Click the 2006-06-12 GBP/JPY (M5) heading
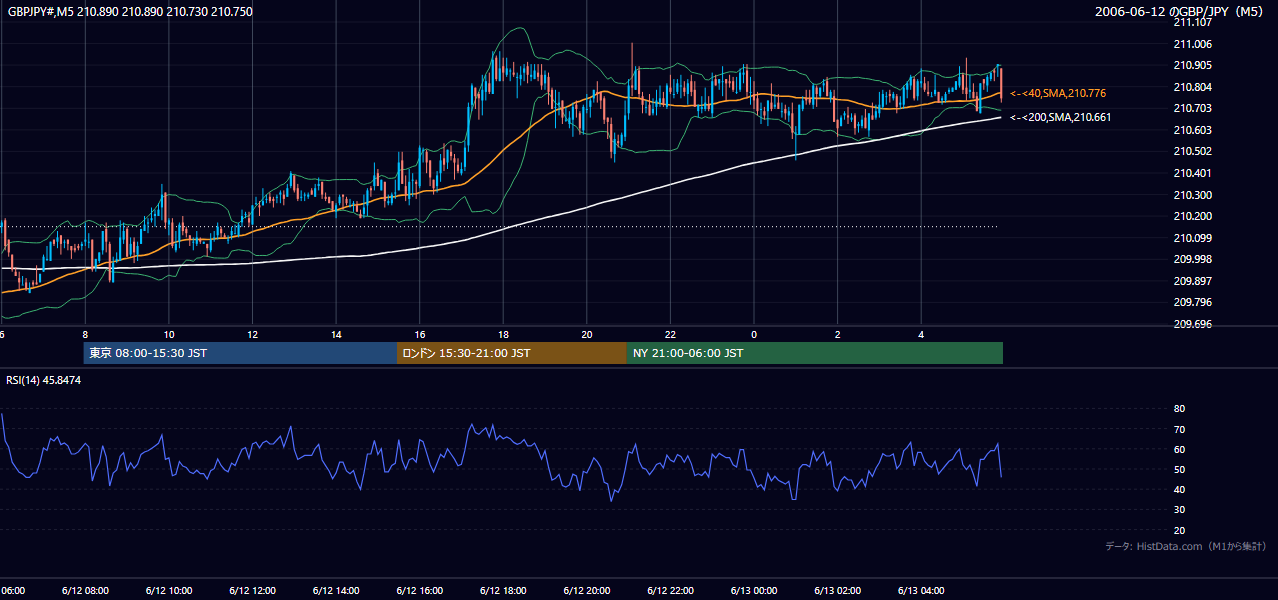This screenshot has height=600, width=1278. click(1181, 12)
